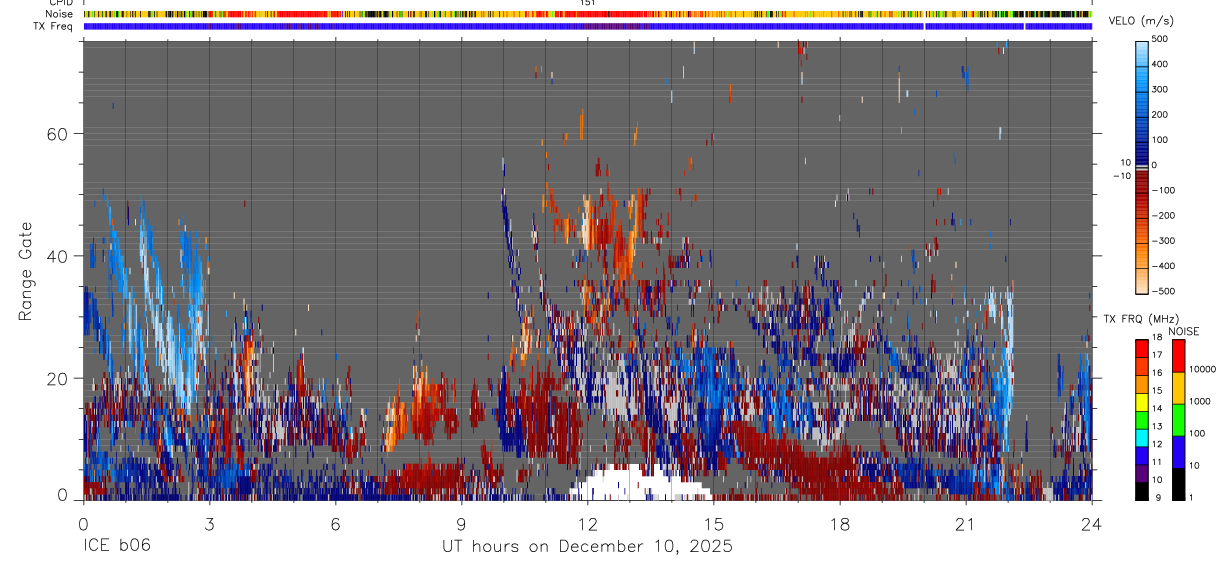This screenshot has height=567, width=1228.
Task: Click the y-axis tick label 20
Action: [55, 378]
